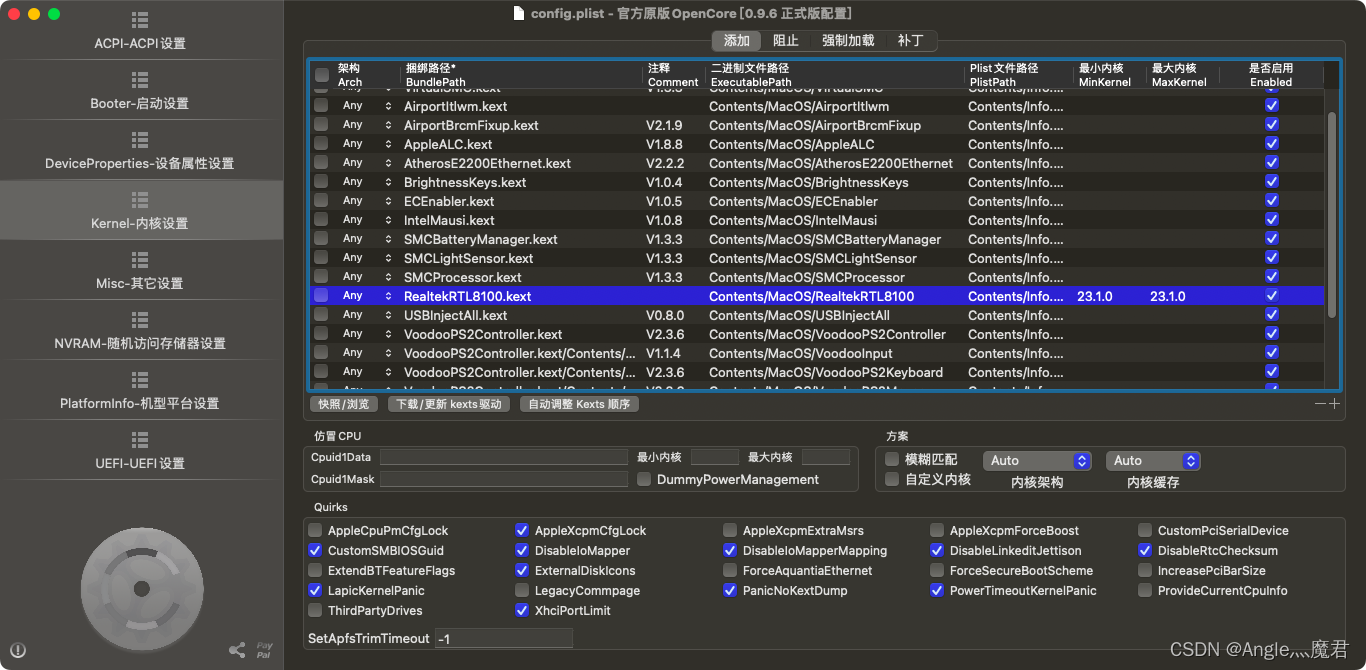Click the 最大内核 emulate field
The width and height of the screenshot is (1366, 670).
pyautogui.click(x=826, y=457)
